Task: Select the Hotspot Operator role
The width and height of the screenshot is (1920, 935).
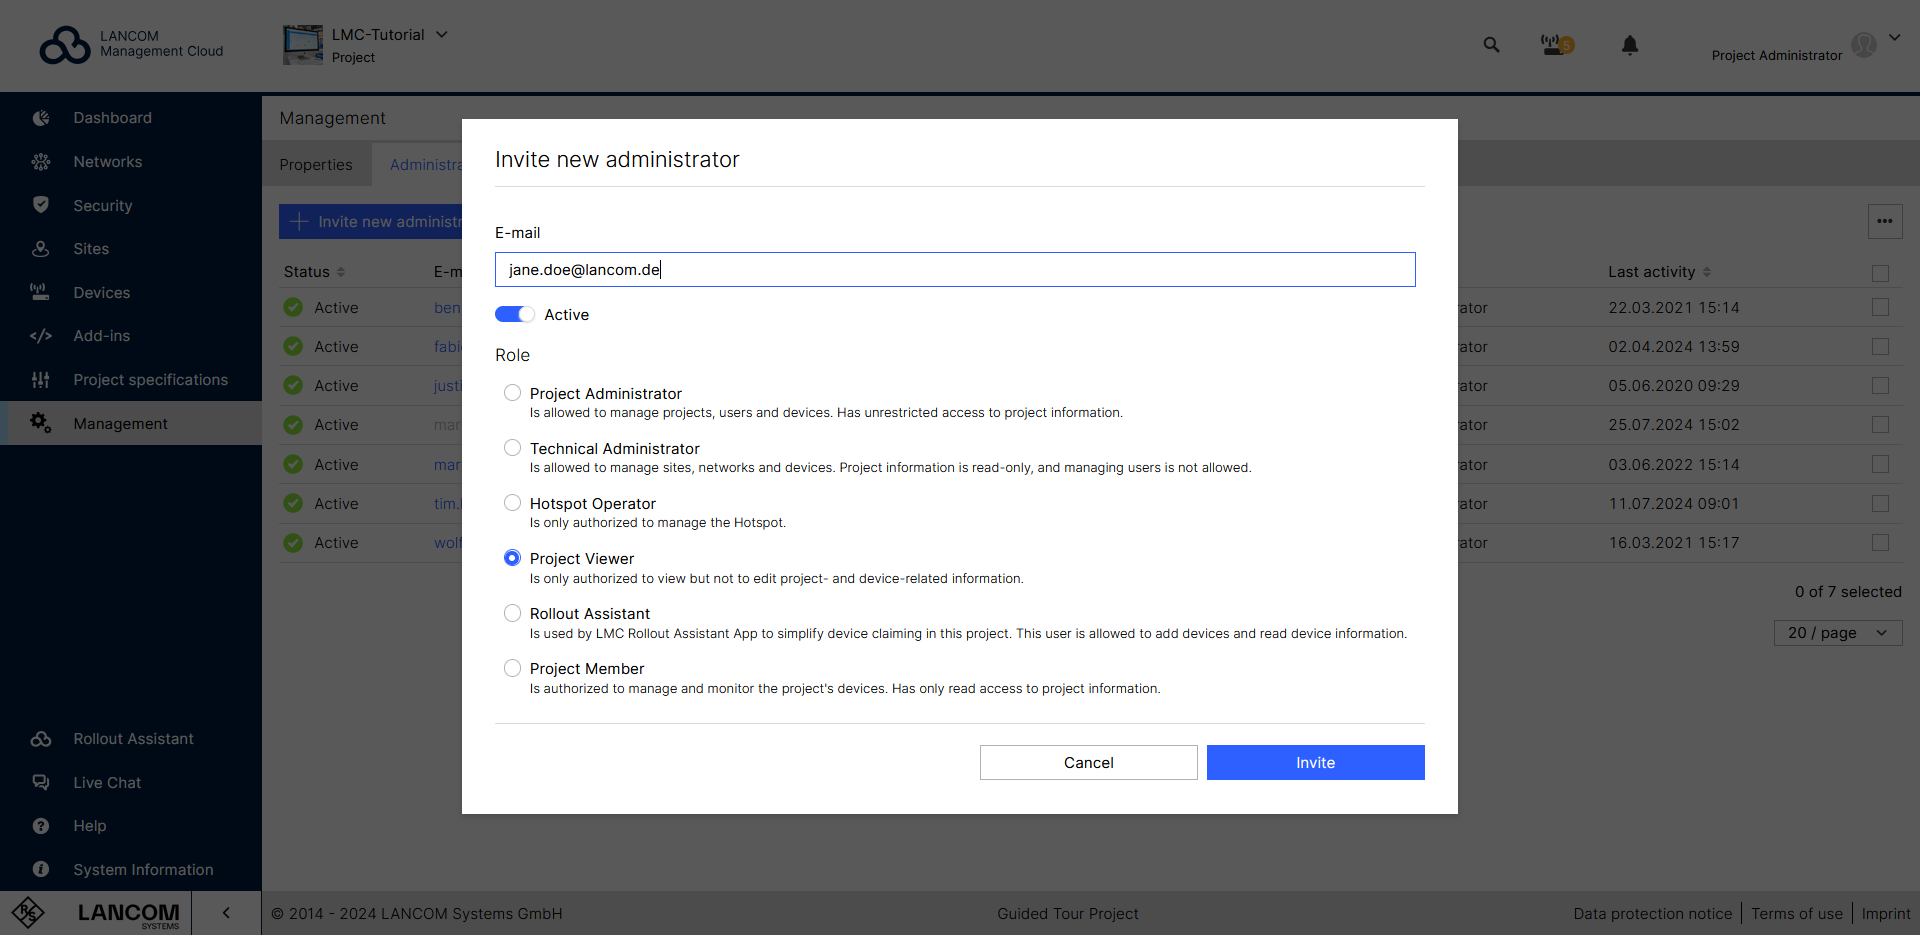Action: 512,503
